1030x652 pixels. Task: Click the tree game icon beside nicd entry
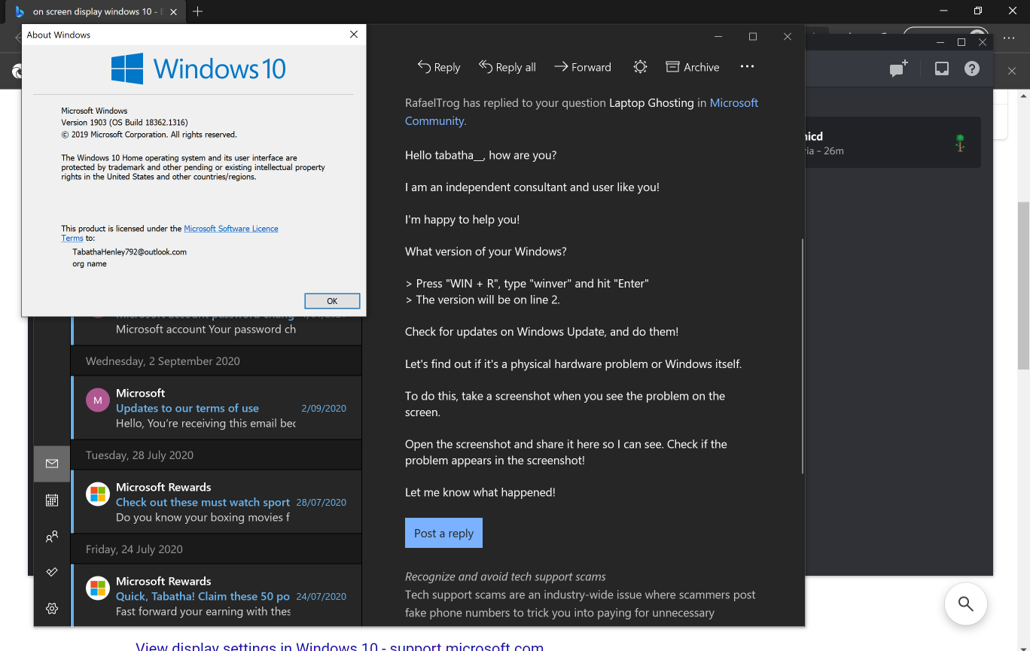[x=960, y=142]
